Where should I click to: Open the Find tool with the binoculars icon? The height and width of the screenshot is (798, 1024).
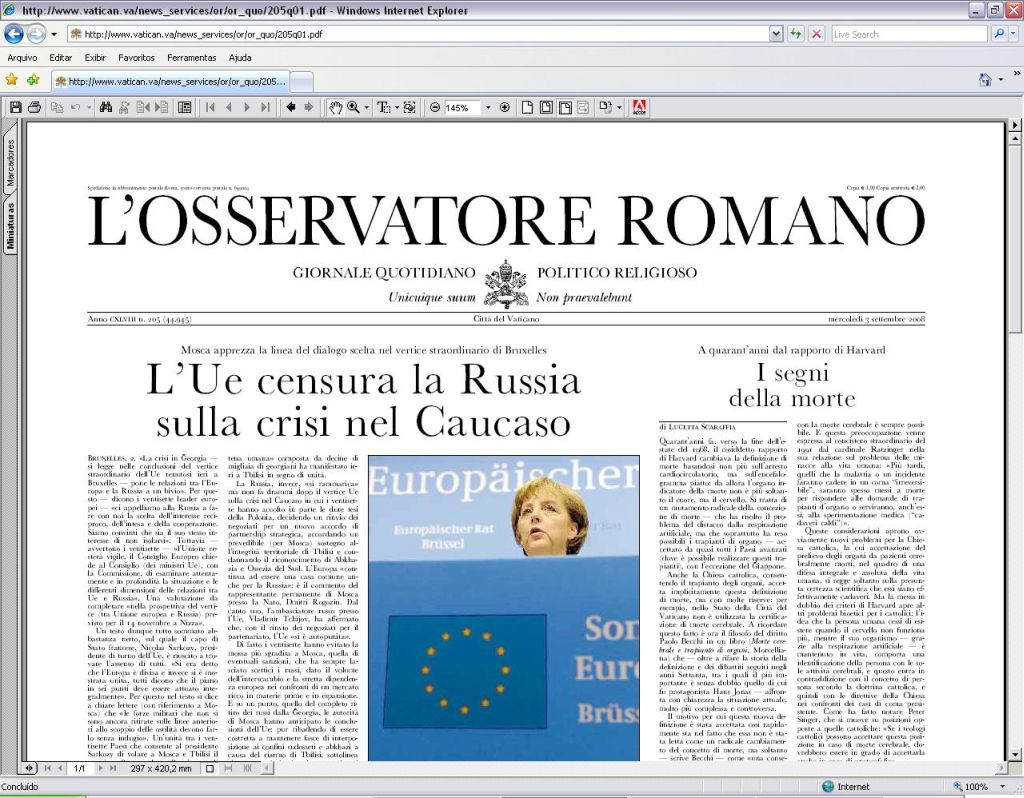pos(104,107)
